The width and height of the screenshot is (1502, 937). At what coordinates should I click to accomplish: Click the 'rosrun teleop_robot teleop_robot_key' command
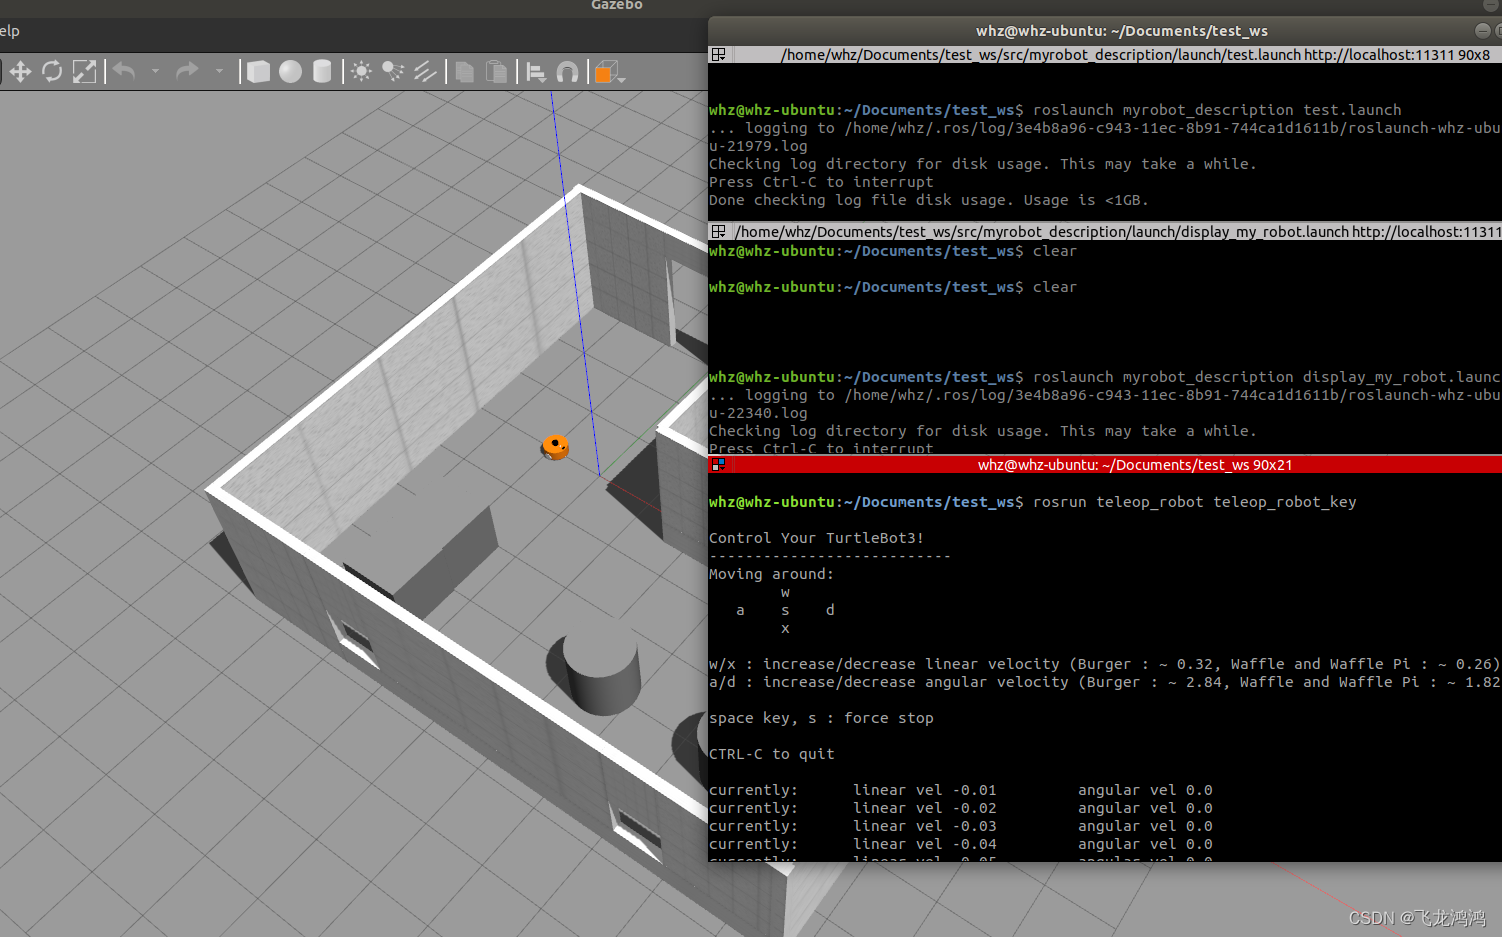pyautogui.click(x=1195, y=502)
